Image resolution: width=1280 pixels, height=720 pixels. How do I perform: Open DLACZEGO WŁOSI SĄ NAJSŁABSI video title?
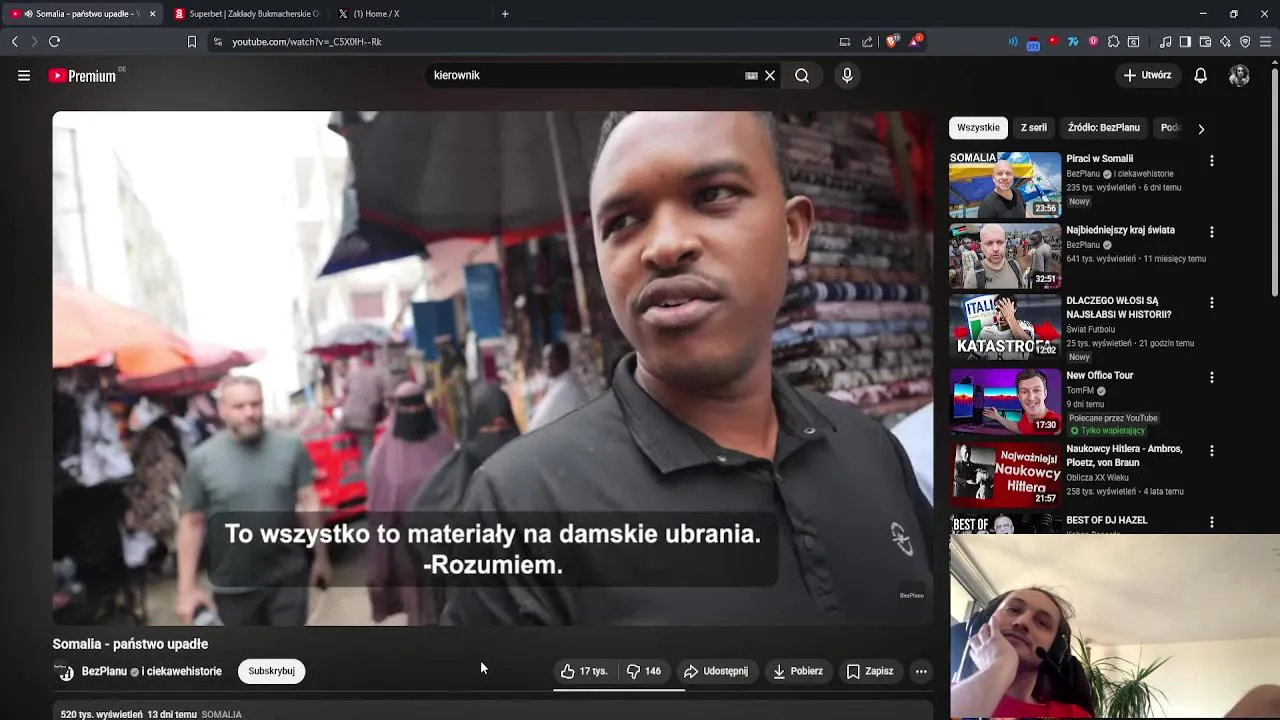[1118, 307]
